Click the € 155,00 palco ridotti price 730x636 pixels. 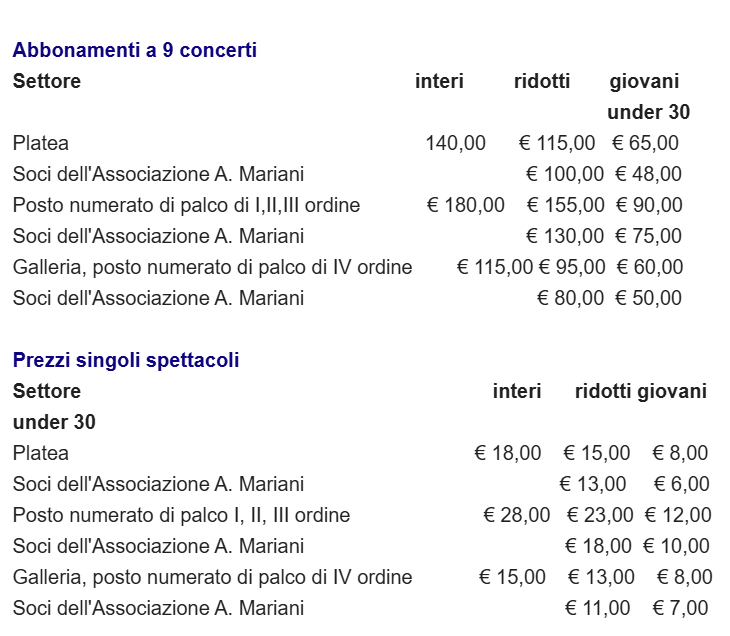coord(566,205)
